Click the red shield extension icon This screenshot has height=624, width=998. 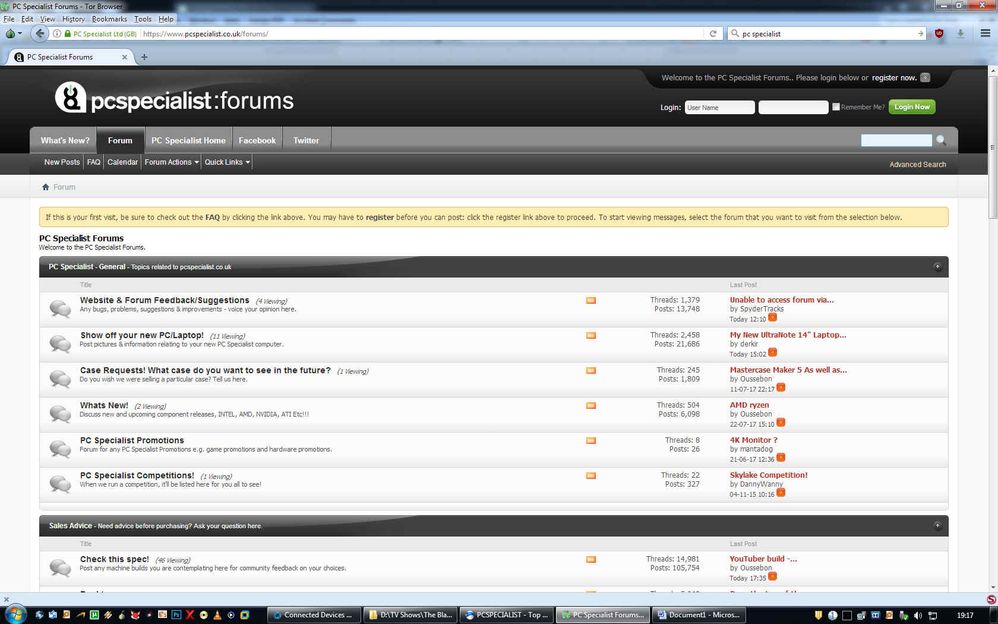[x=939, y=33]
